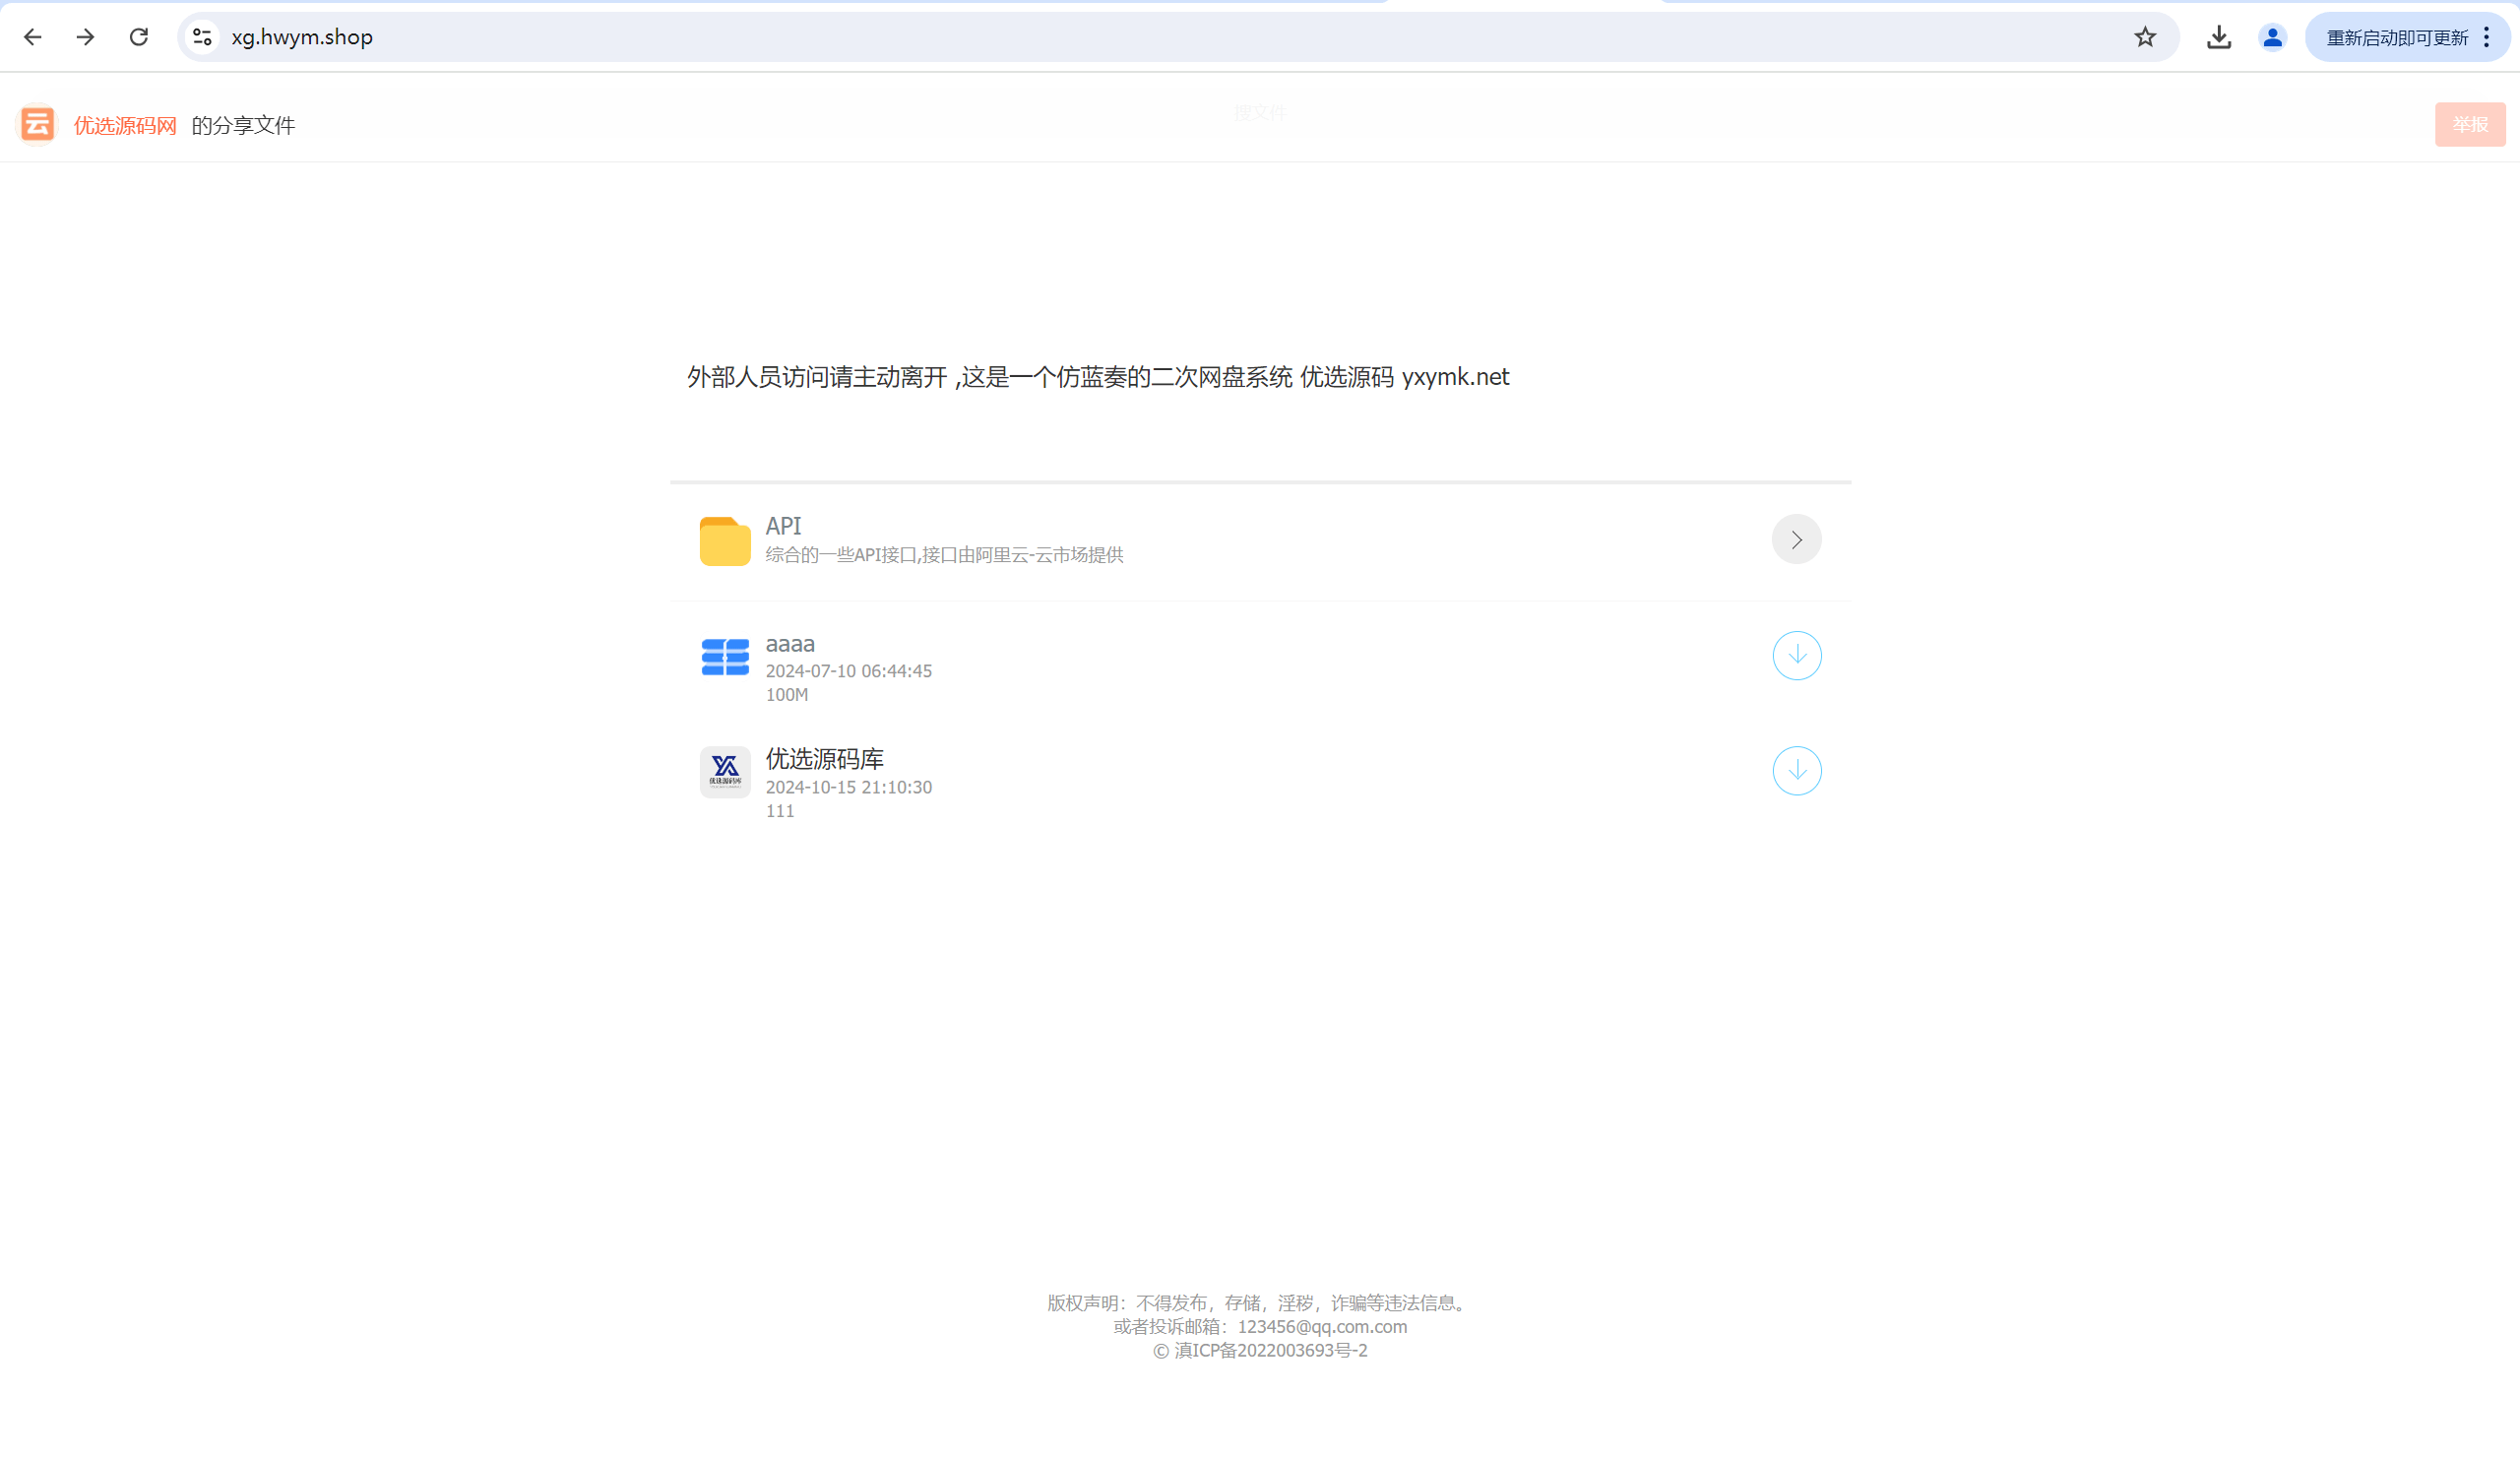2520x1458 pixels.
Task: Open the 优选源码网 link
Action: coord(125,125)
